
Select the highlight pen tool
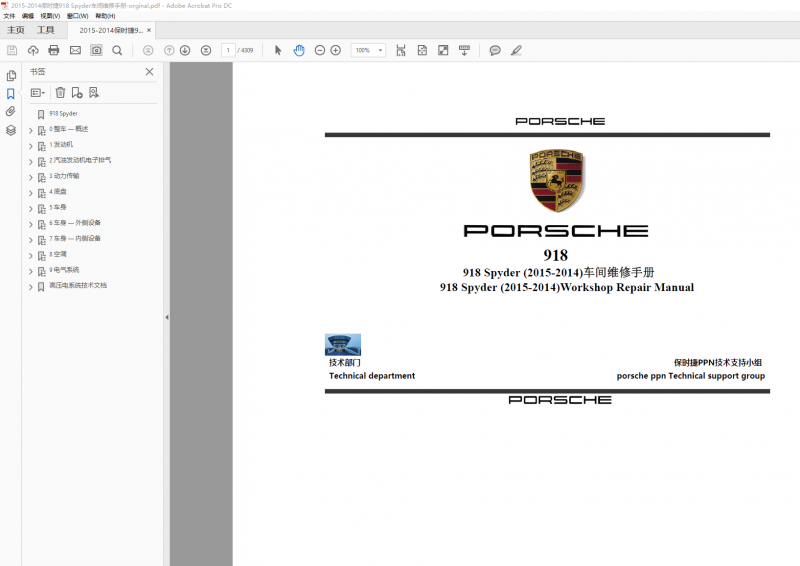coord(516,50)
